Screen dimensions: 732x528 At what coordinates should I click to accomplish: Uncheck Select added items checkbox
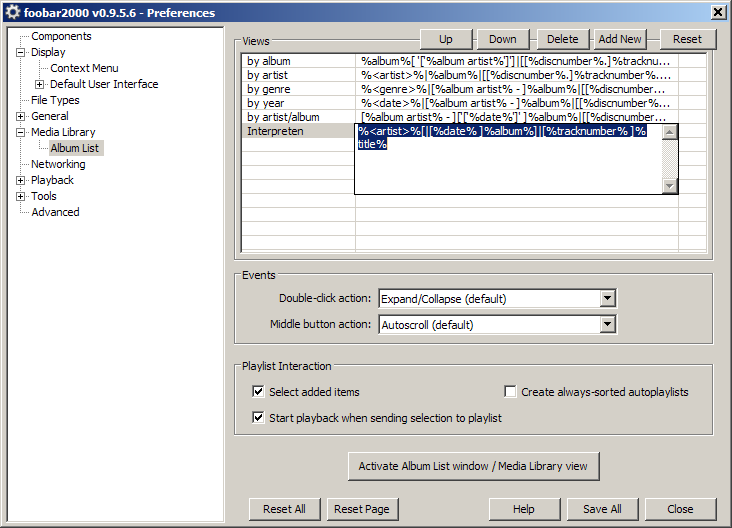point(258,391)
